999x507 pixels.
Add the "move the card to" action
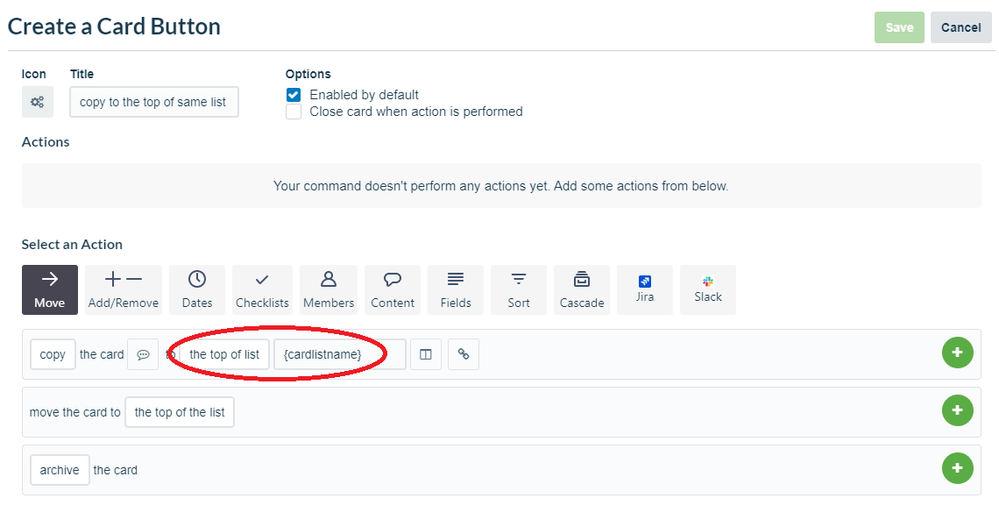point(958,410)
